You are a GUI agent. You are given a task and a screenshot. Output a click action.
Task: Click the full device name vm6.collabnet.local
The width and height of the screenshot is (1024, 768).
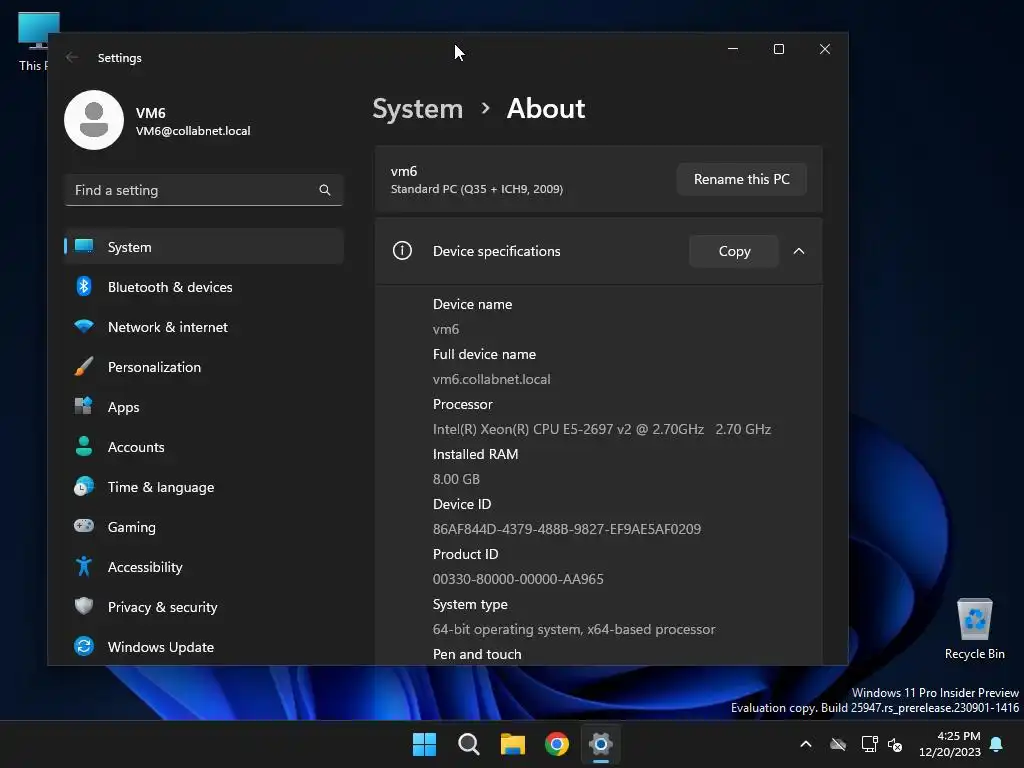click(491, 379)
